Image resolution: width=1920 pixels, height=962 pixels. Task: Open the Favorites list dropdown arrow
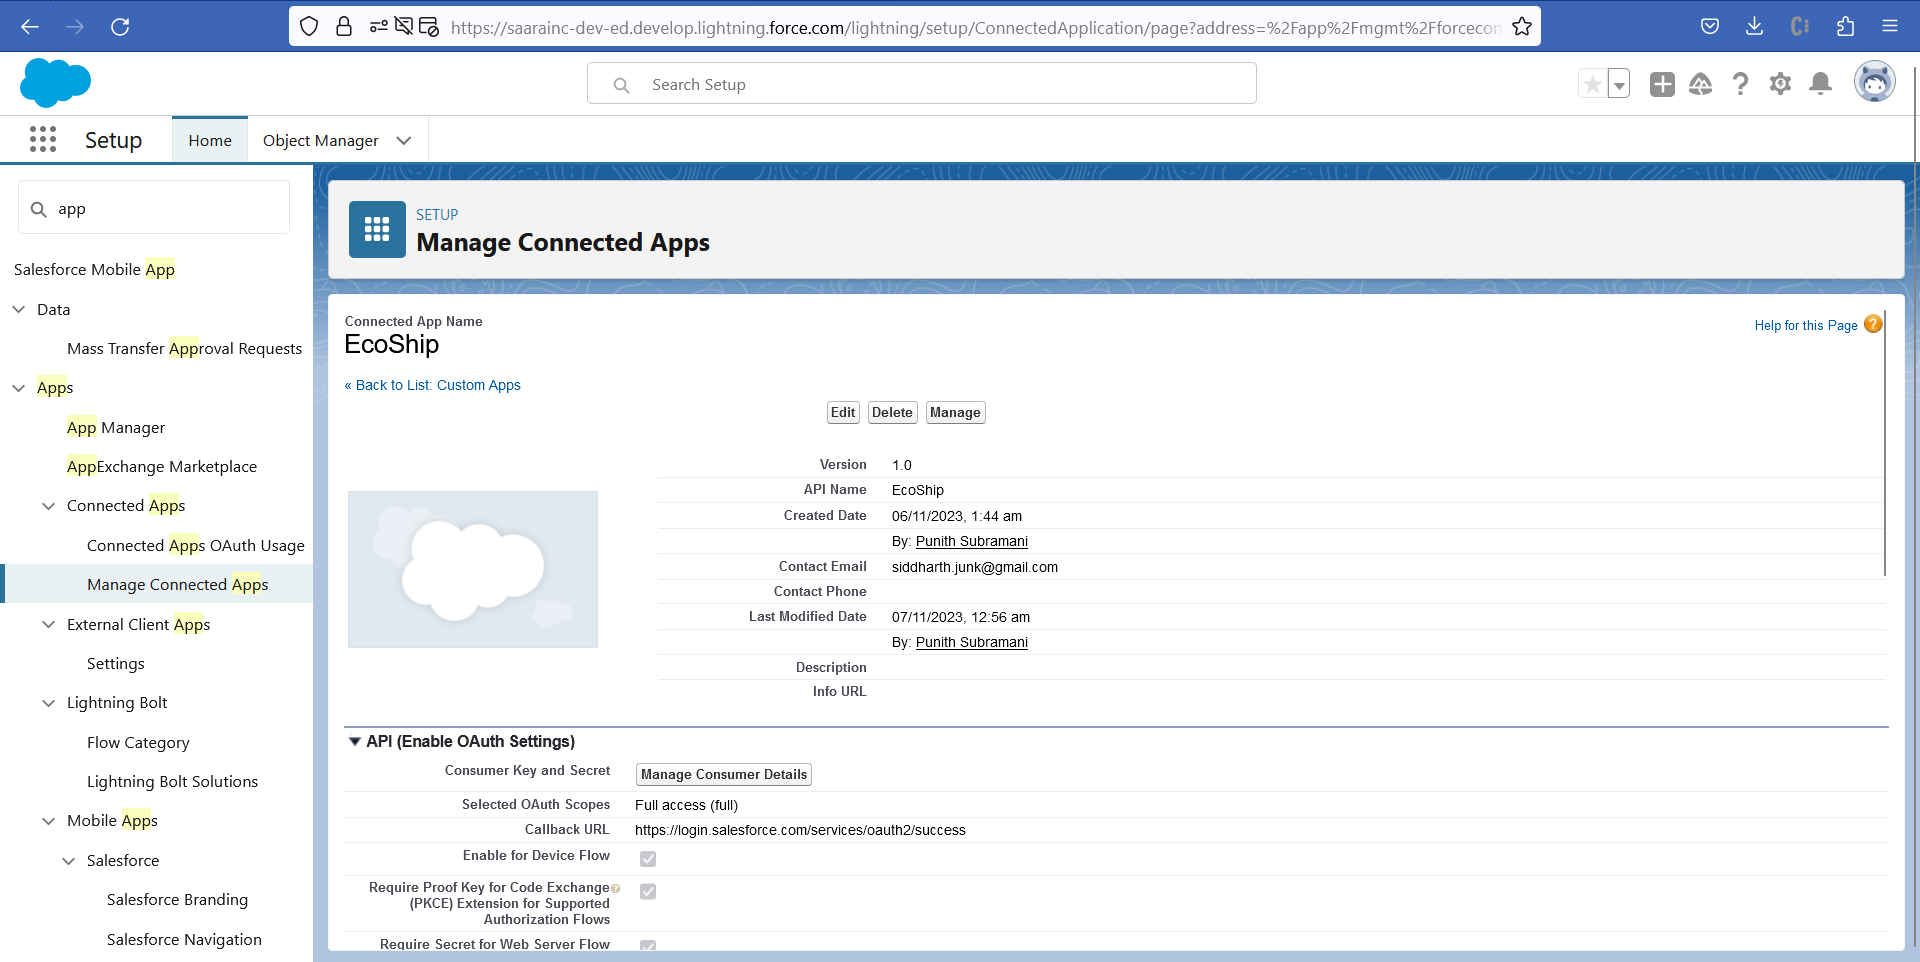click(x=1619, y=85)
